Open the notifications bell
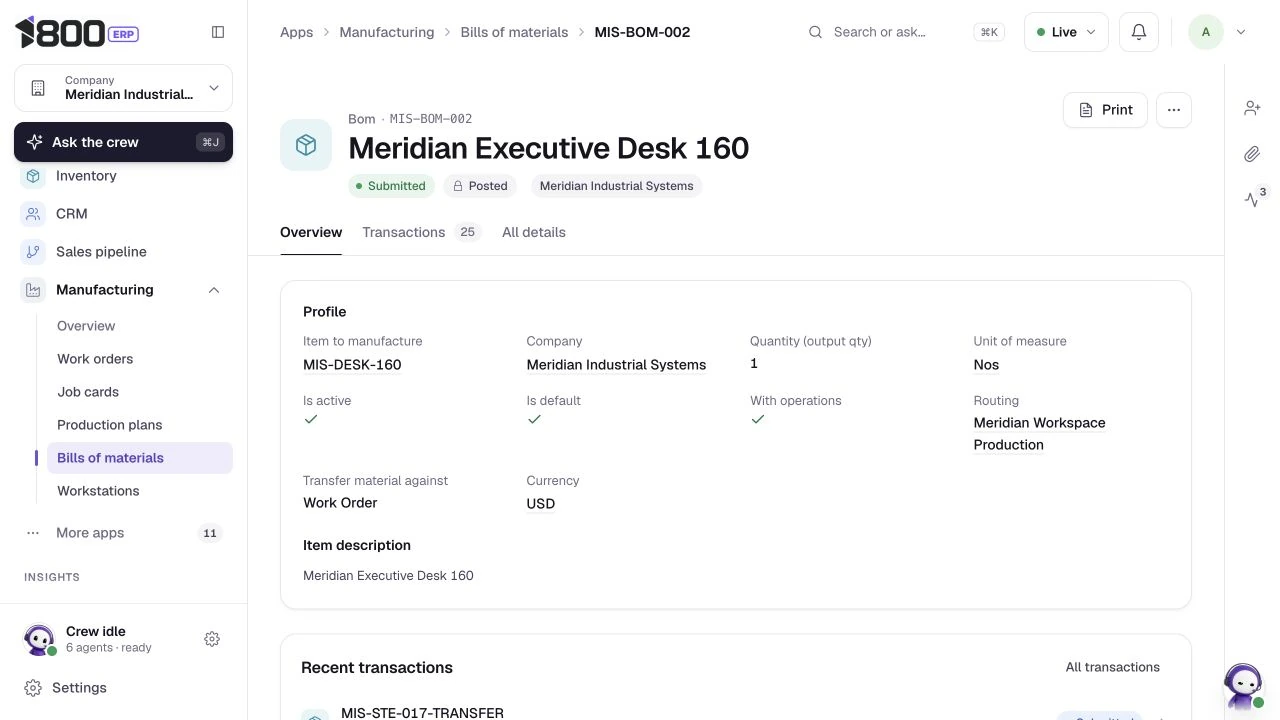 click(1138, 32)
